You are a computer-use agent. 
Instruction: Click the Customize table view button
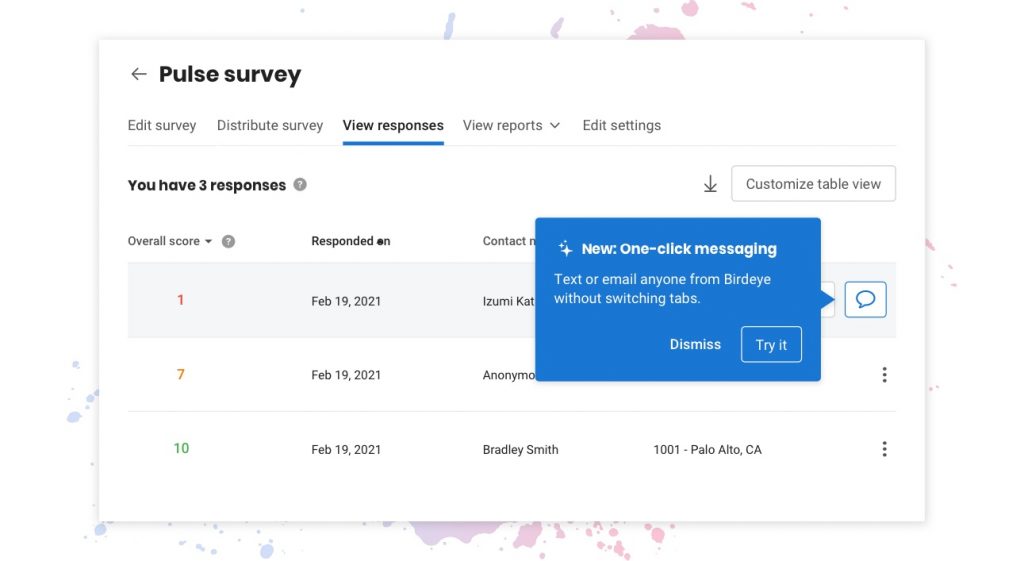tap(813, 184)
